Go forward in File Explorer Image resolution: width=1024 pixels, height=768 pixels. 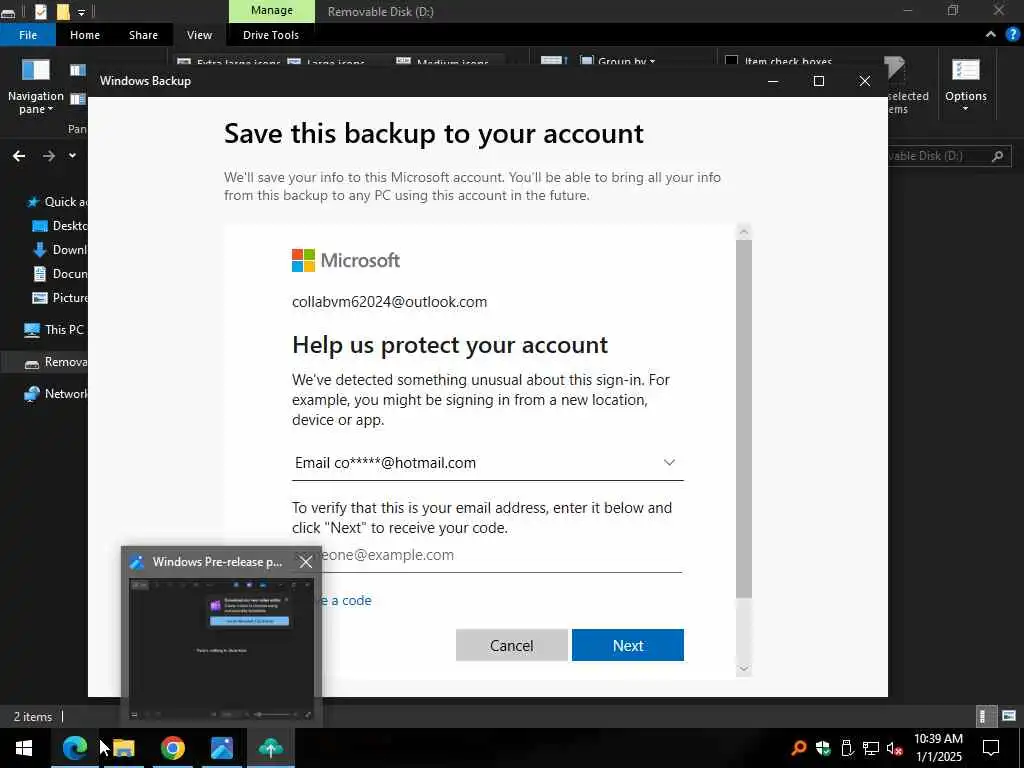49,155
